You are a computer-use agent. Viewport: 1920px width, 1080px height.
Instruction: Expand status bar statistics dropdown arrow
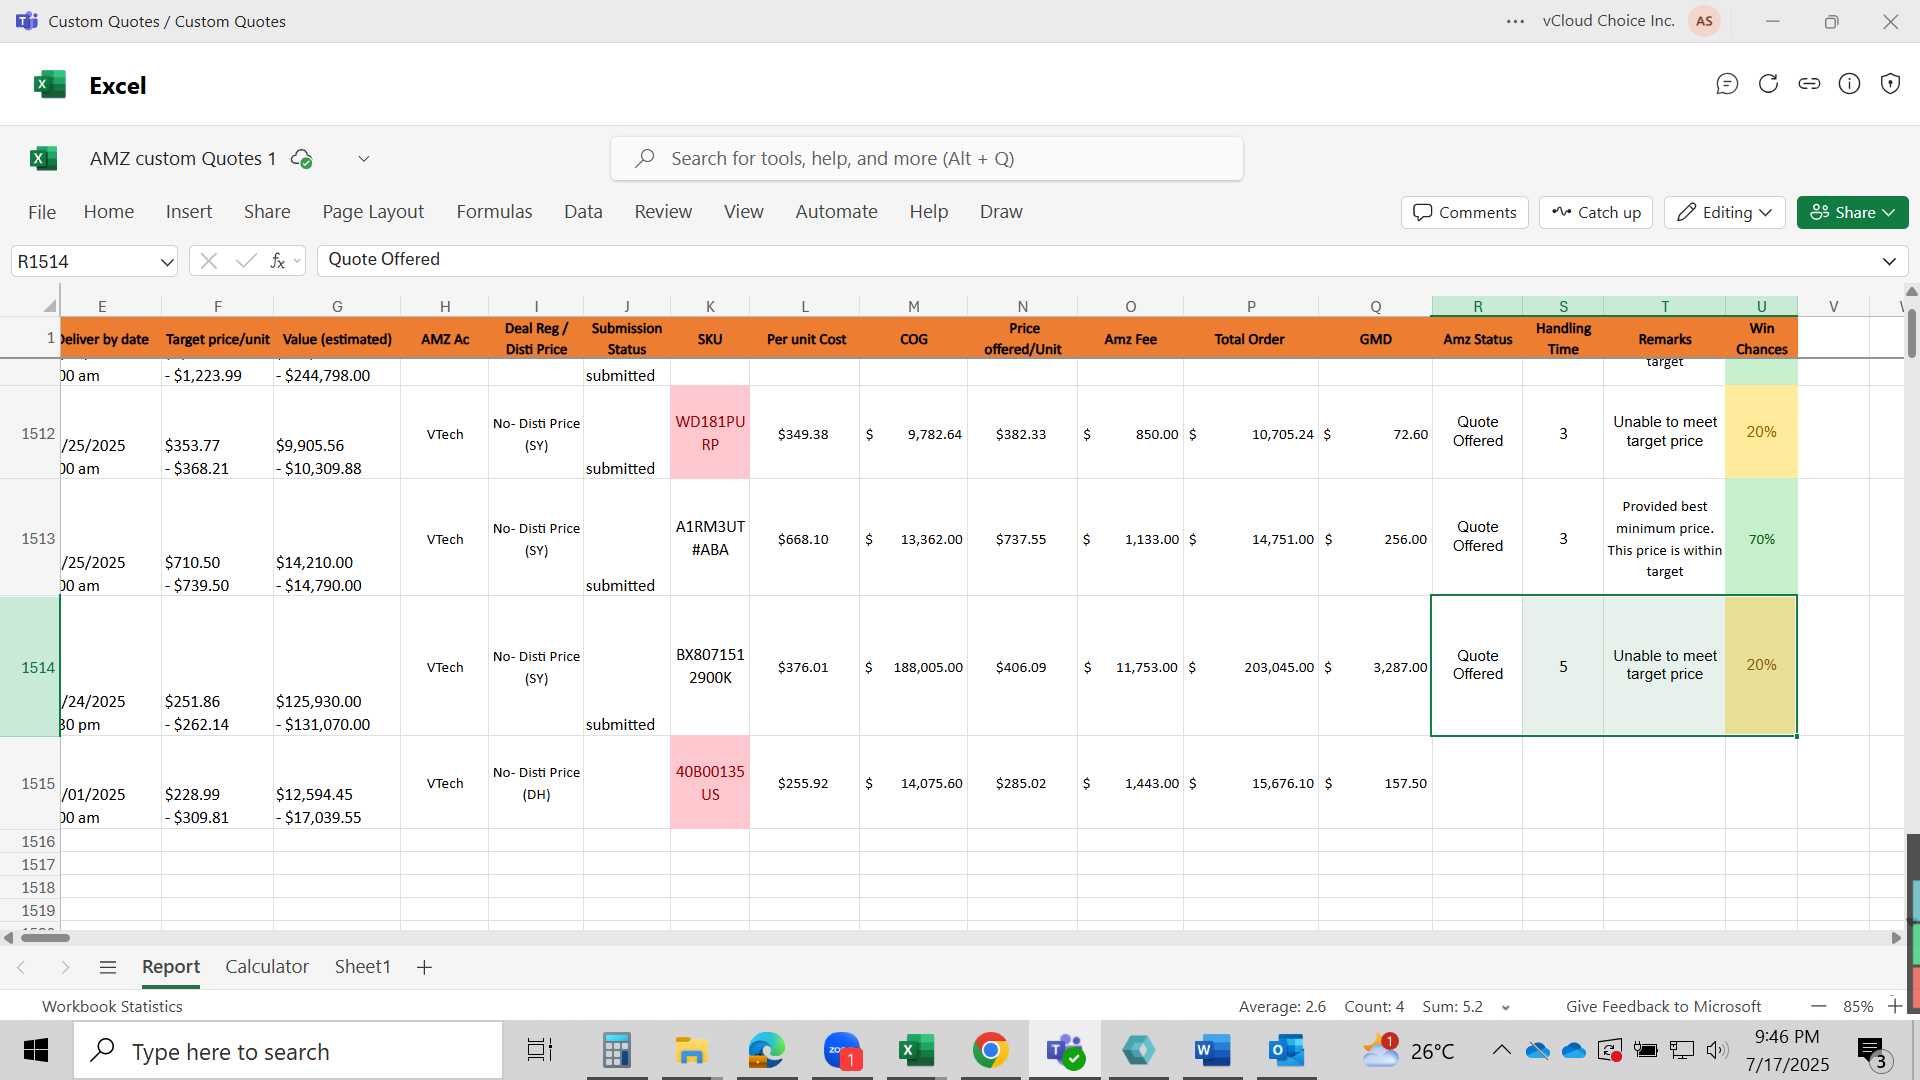[1506, 1007]
